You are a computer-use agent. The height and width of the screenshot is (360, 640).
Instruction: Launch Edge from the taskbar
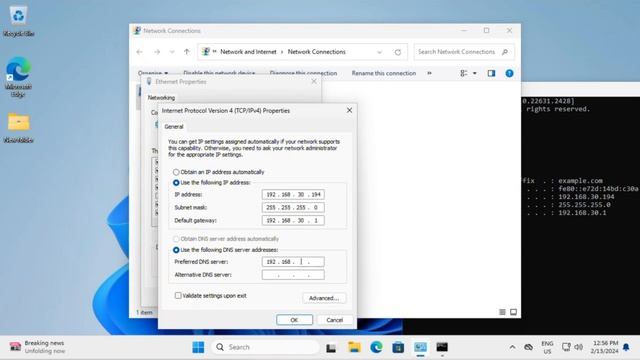(x=376, y=347)
